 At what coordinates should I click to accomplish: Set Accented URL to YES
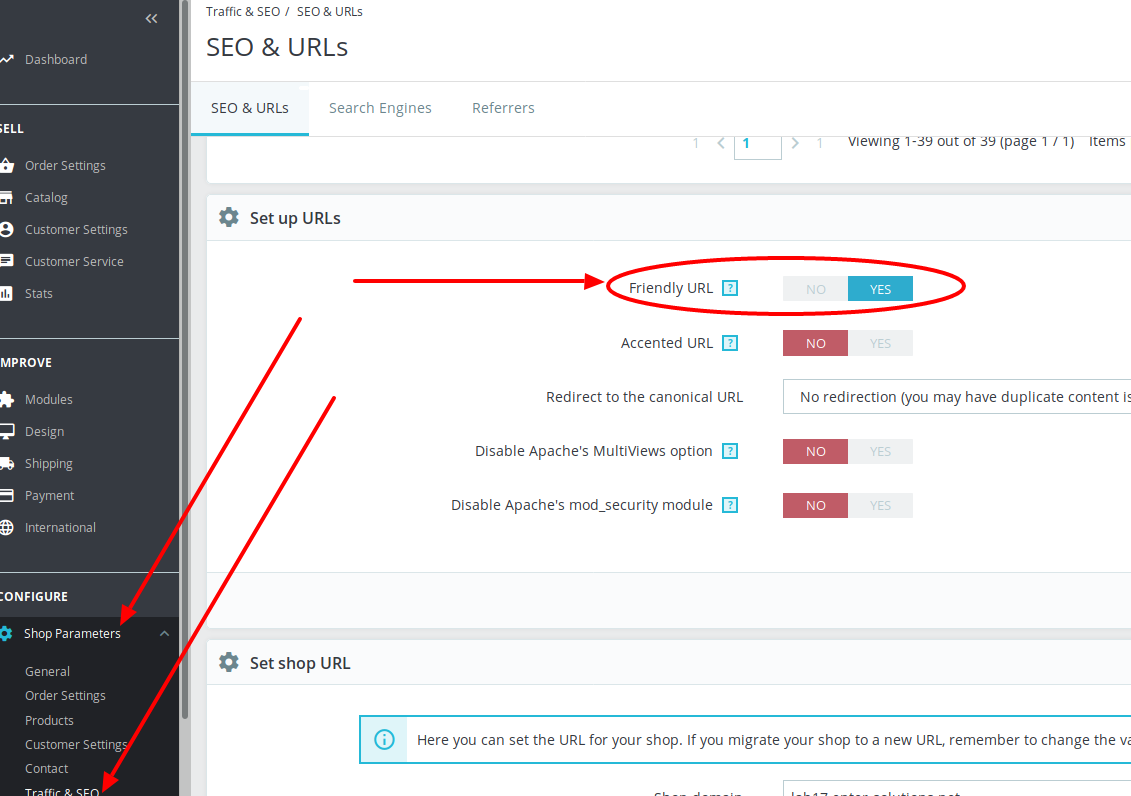coord(880,343)
